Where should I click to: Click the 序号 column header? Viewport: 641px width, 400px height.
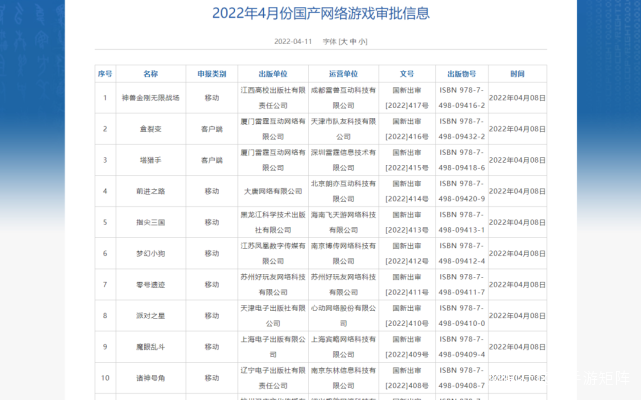click(x=105, y=74)
